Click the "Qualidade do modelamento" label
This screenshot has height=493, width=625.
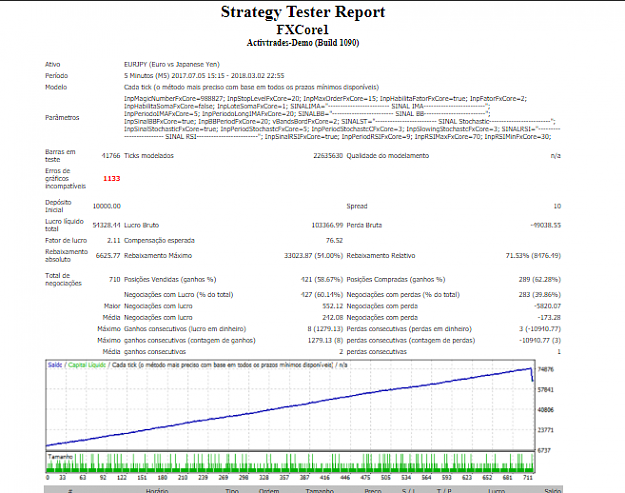[388, 156]
